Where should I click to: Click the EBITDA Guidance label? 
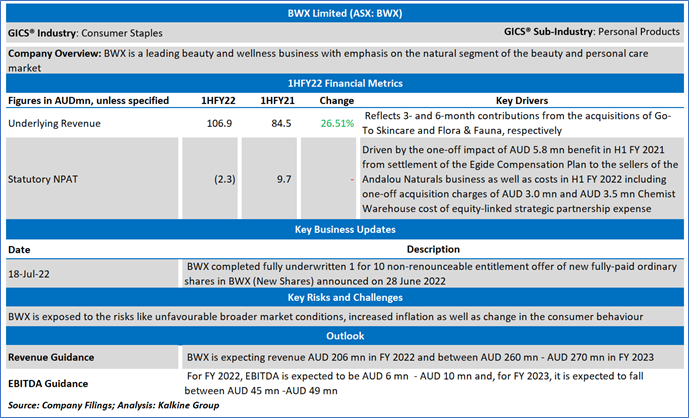[x=48, y=384]
